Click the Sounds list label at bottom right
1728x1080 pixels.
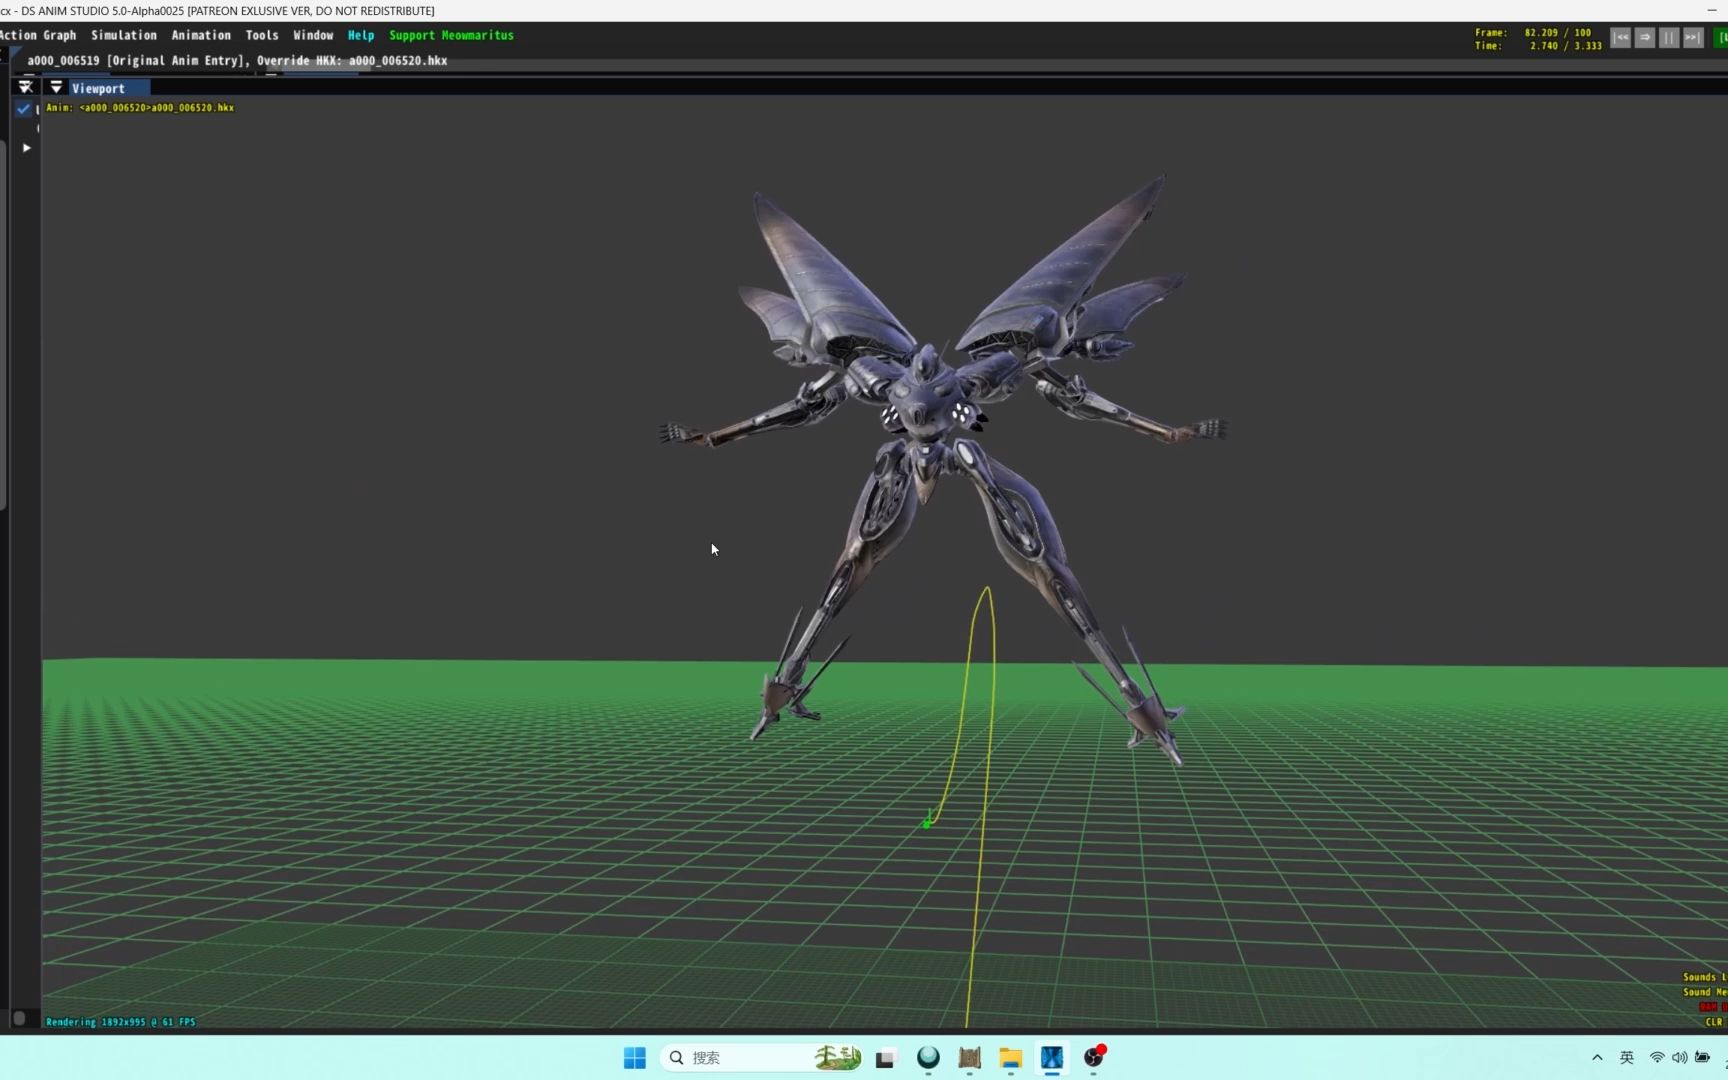pyautogui.click(x=1705, y=977)
